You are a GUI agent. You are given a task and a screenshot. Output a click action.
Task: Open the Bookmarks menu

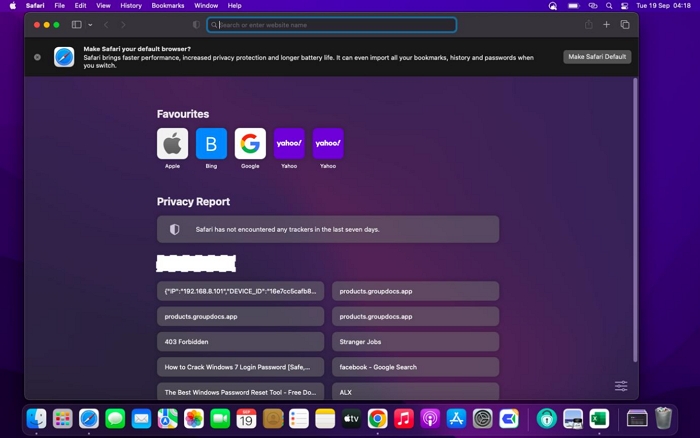[168, 6]
